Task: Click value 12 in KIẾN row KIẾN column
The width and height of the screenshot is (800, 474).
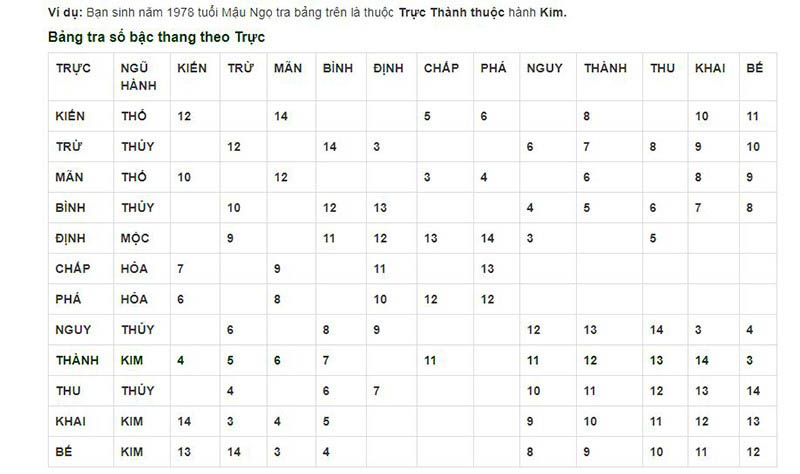Action: (184, 116)
